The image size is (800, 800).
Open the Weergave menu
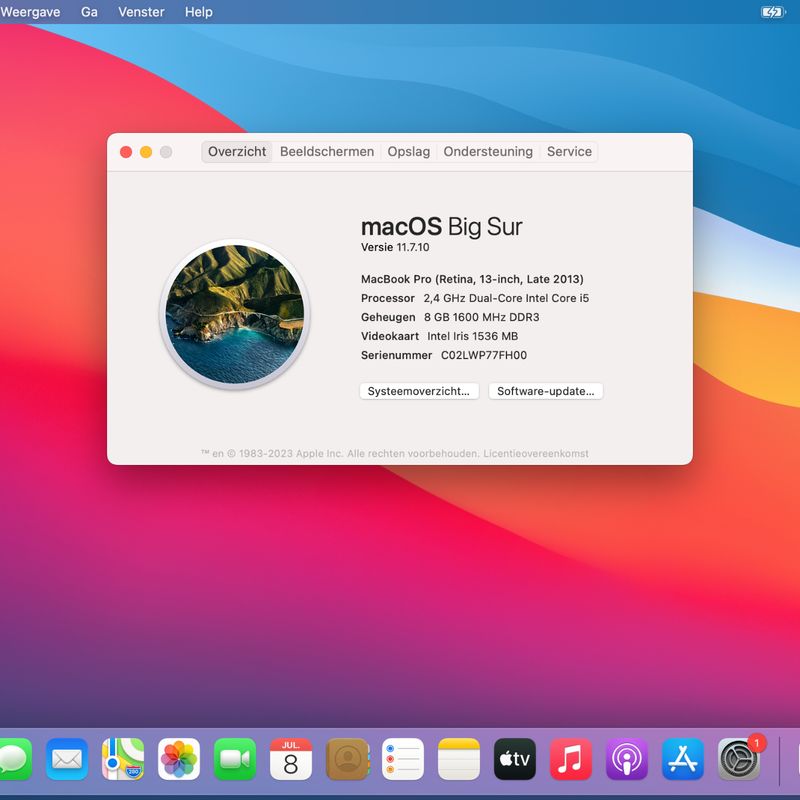30,12
